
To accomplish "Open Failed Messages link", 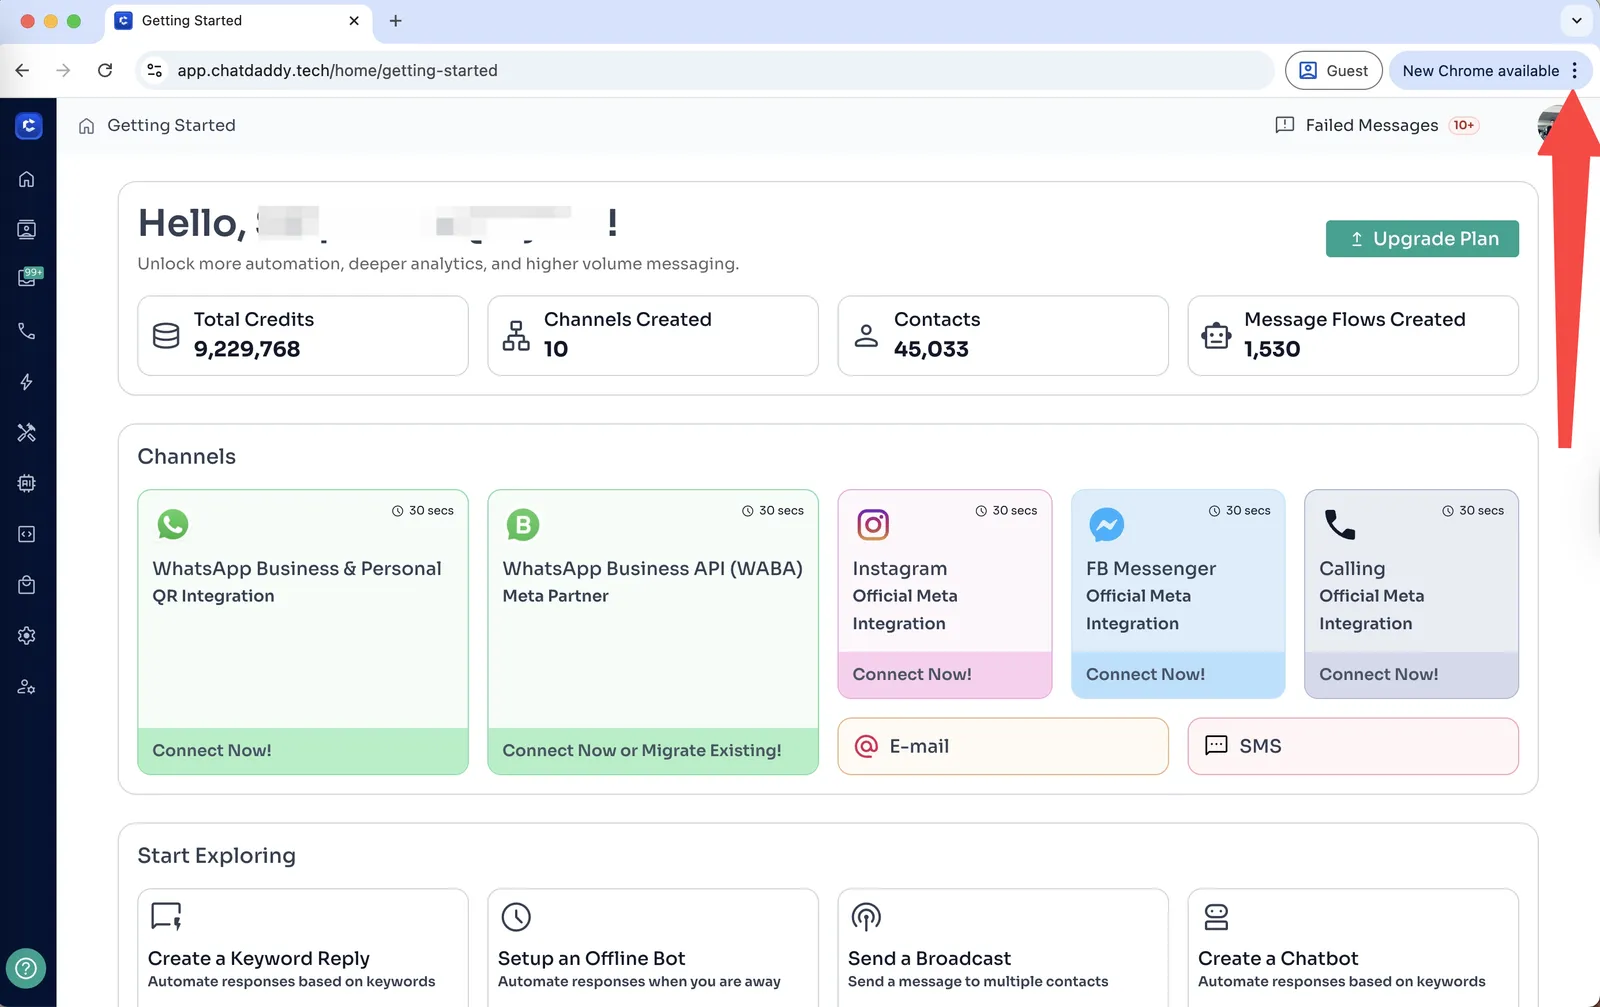I will [x=1371, y=125].
